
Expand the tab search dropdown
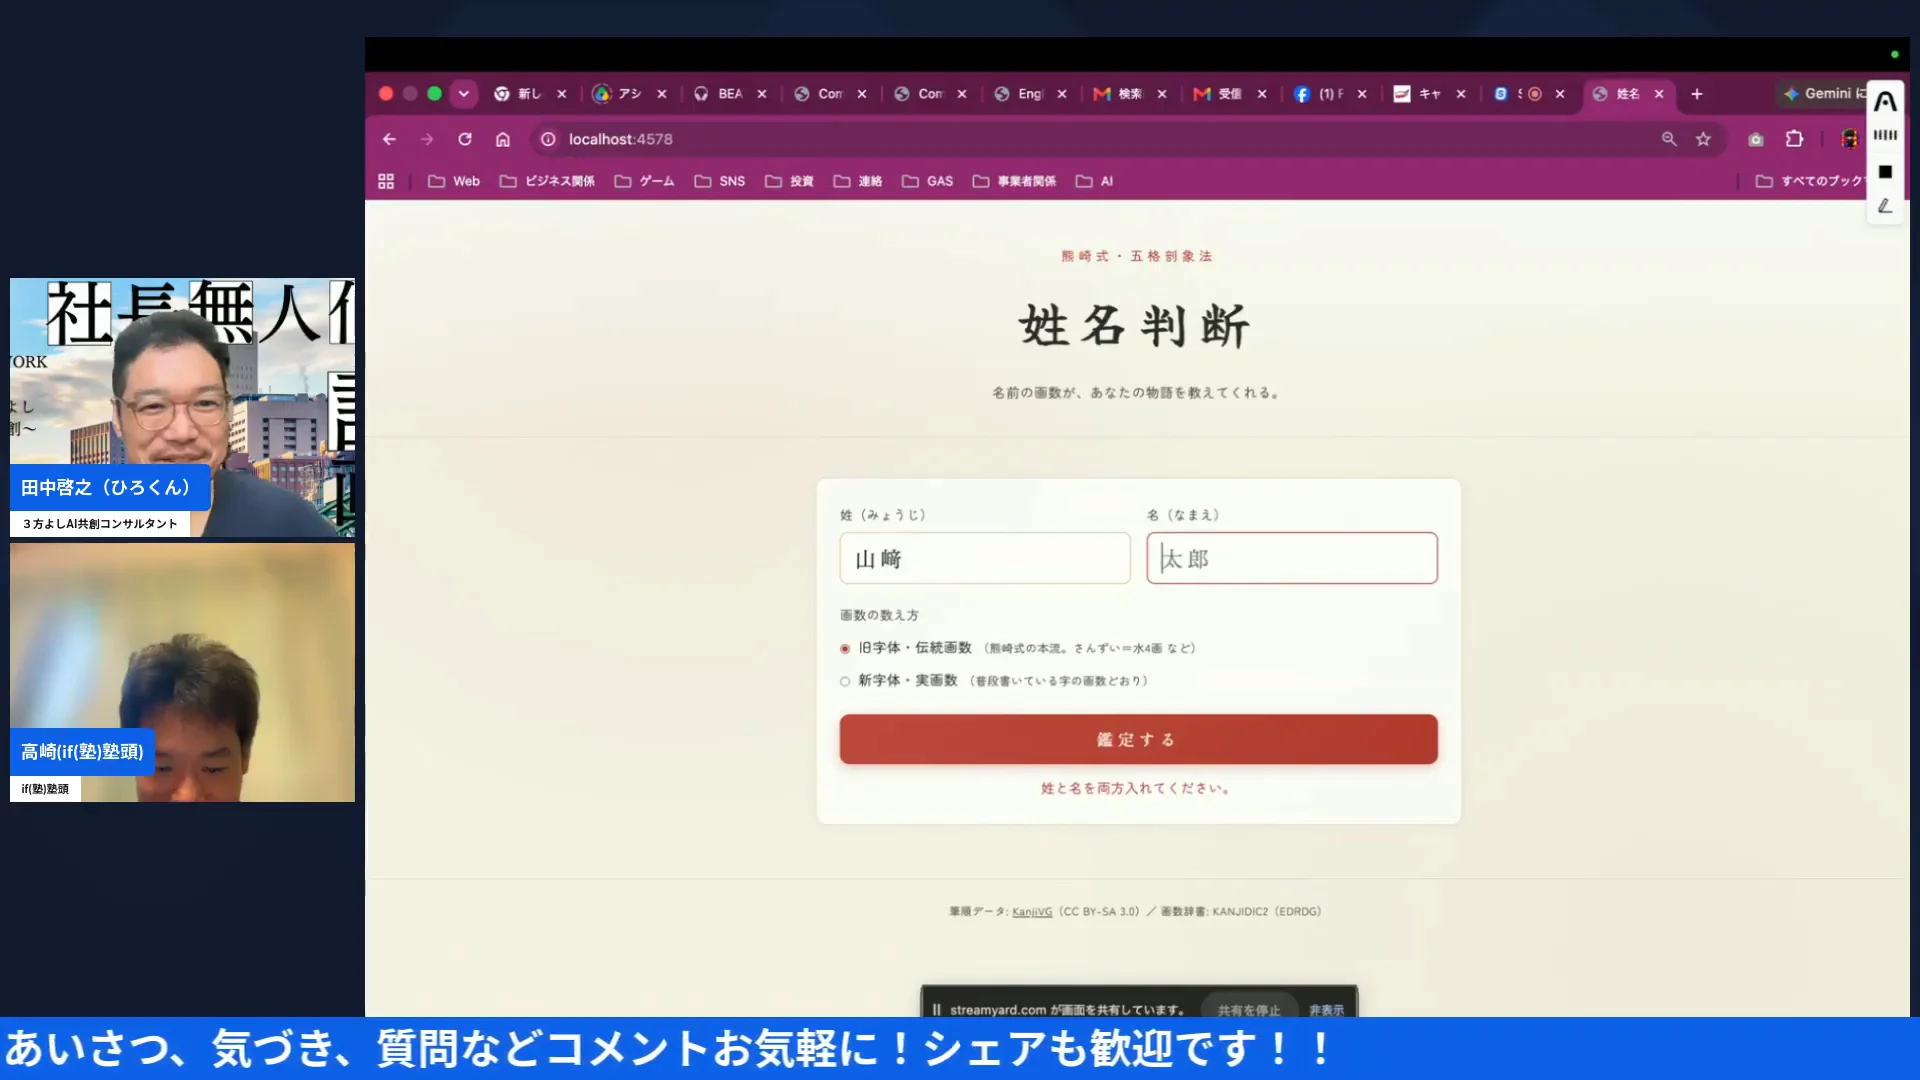click(x=463, y=94)
